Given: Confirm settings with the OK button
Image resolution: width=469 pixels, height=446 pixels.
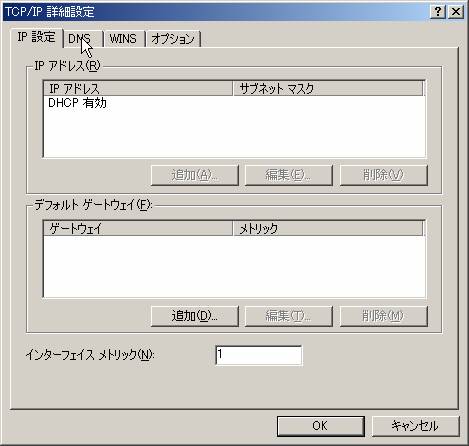Looking at the screenshot, I should point(321,426).
